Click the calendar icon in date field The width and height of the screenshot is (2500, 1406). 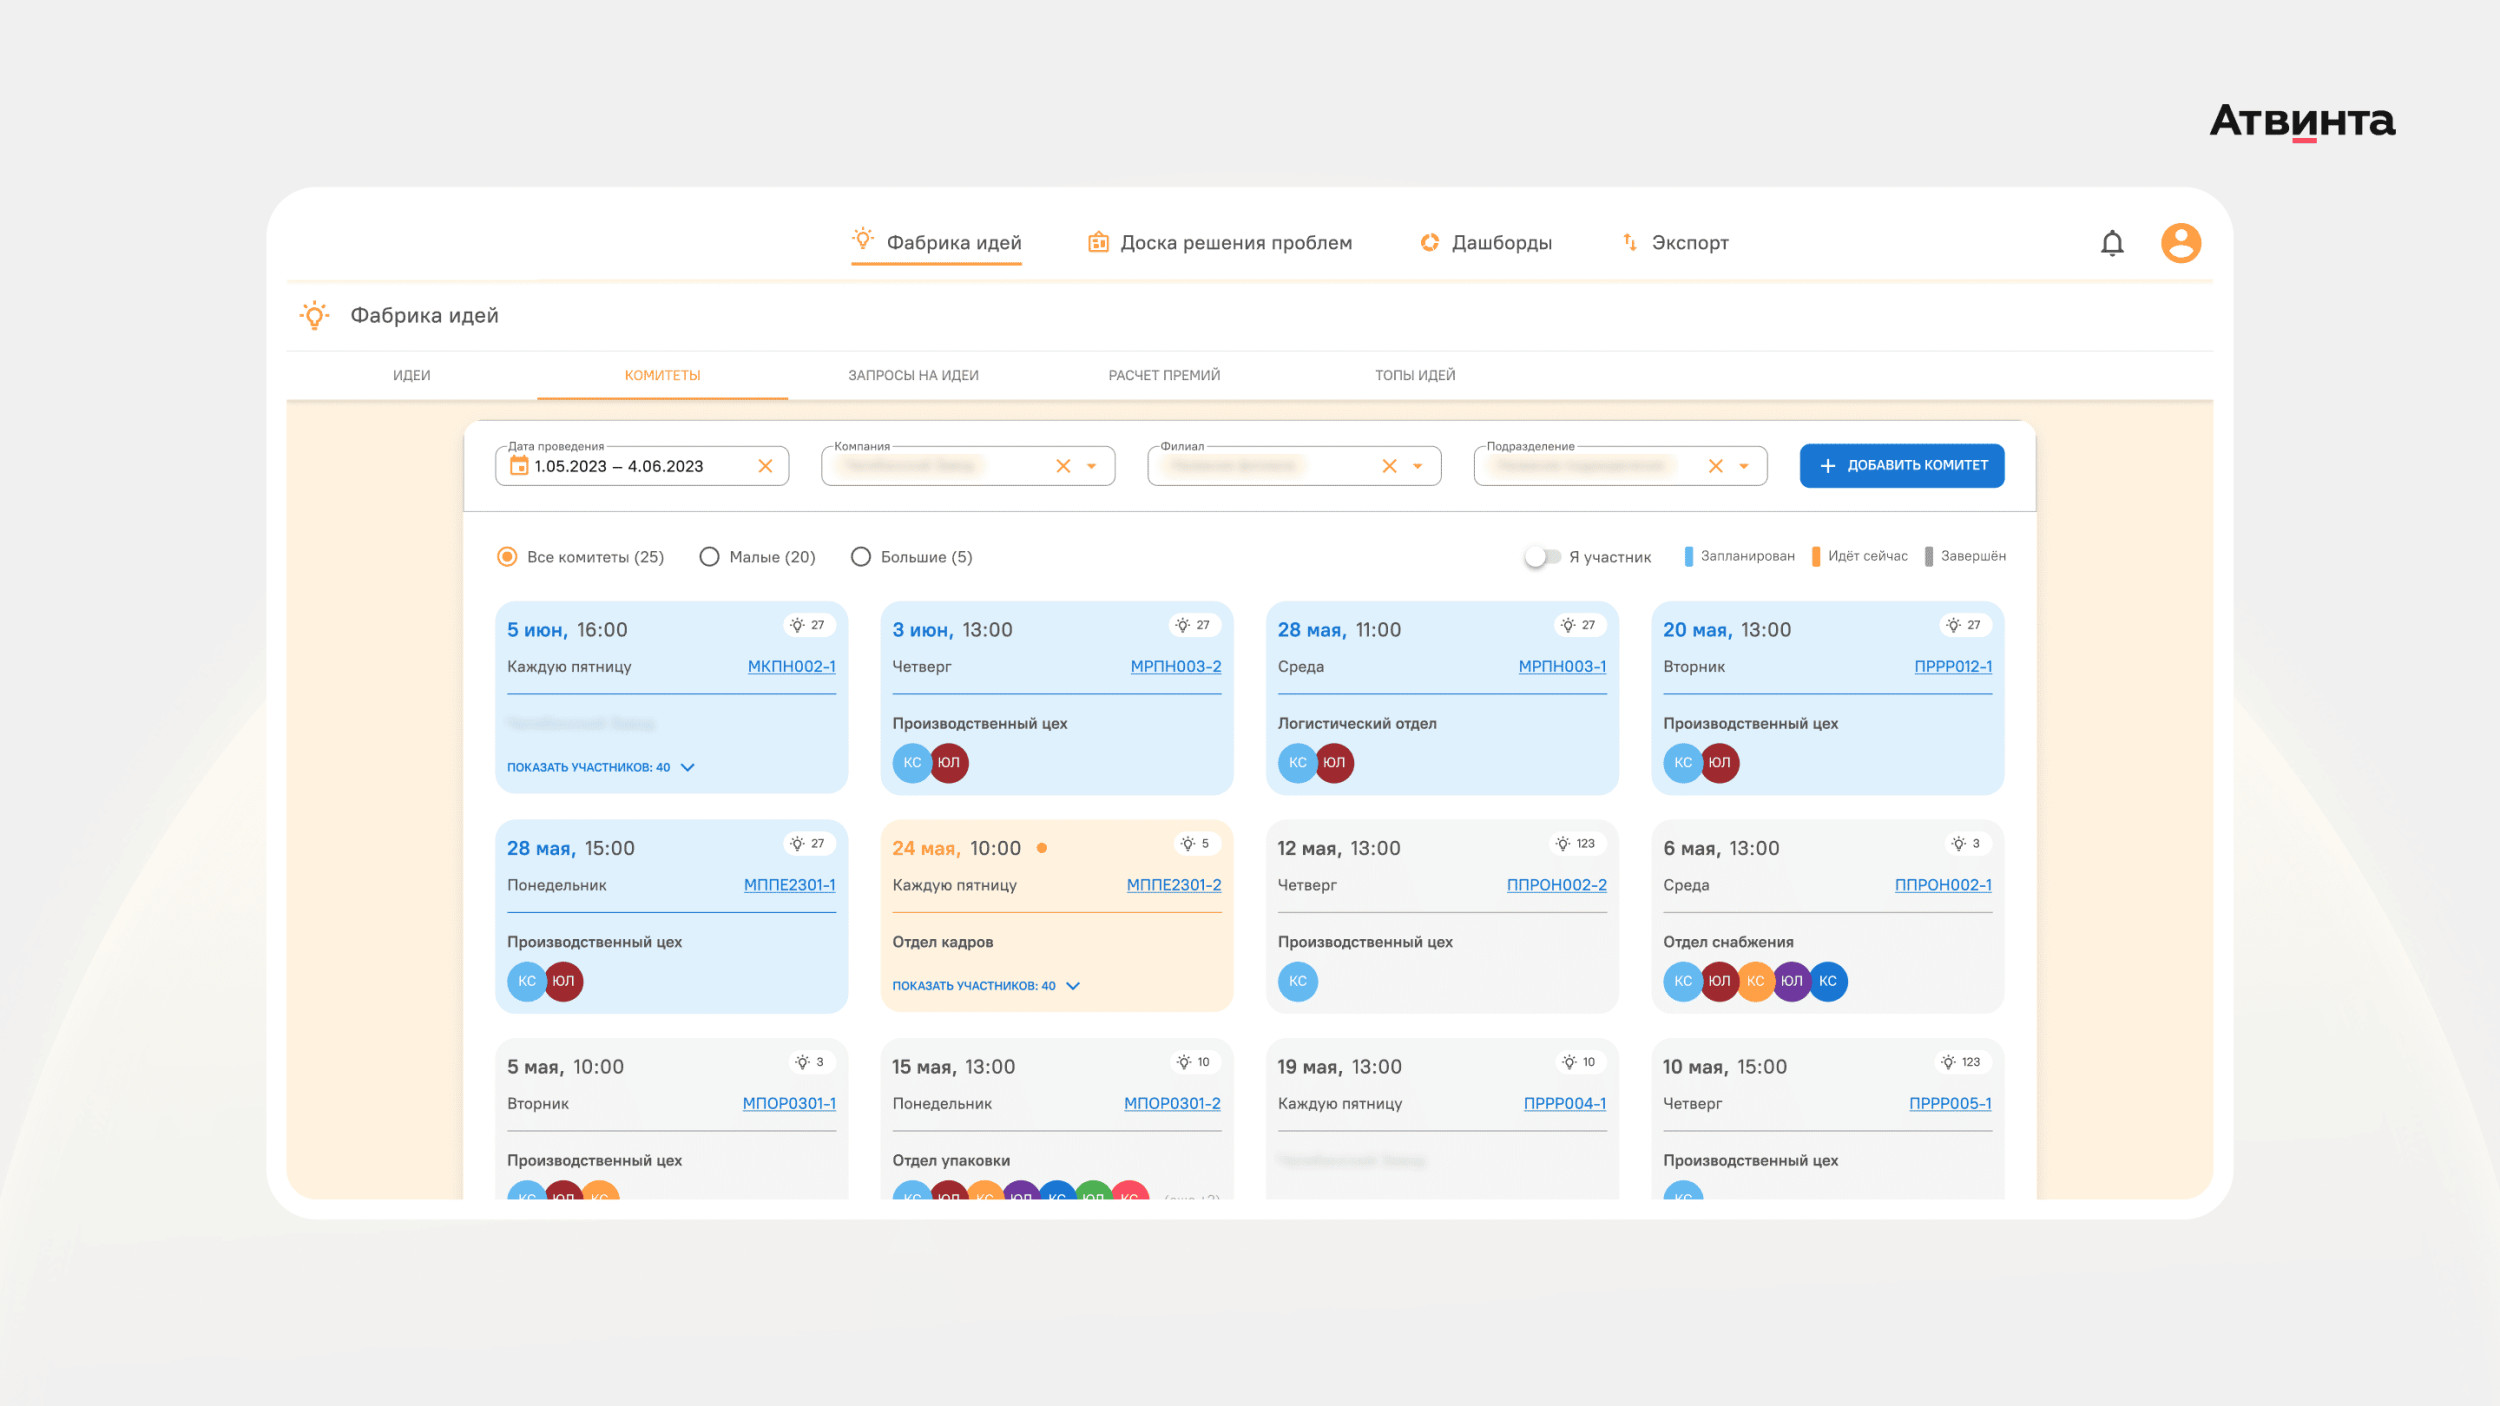(x=519, y=466)
